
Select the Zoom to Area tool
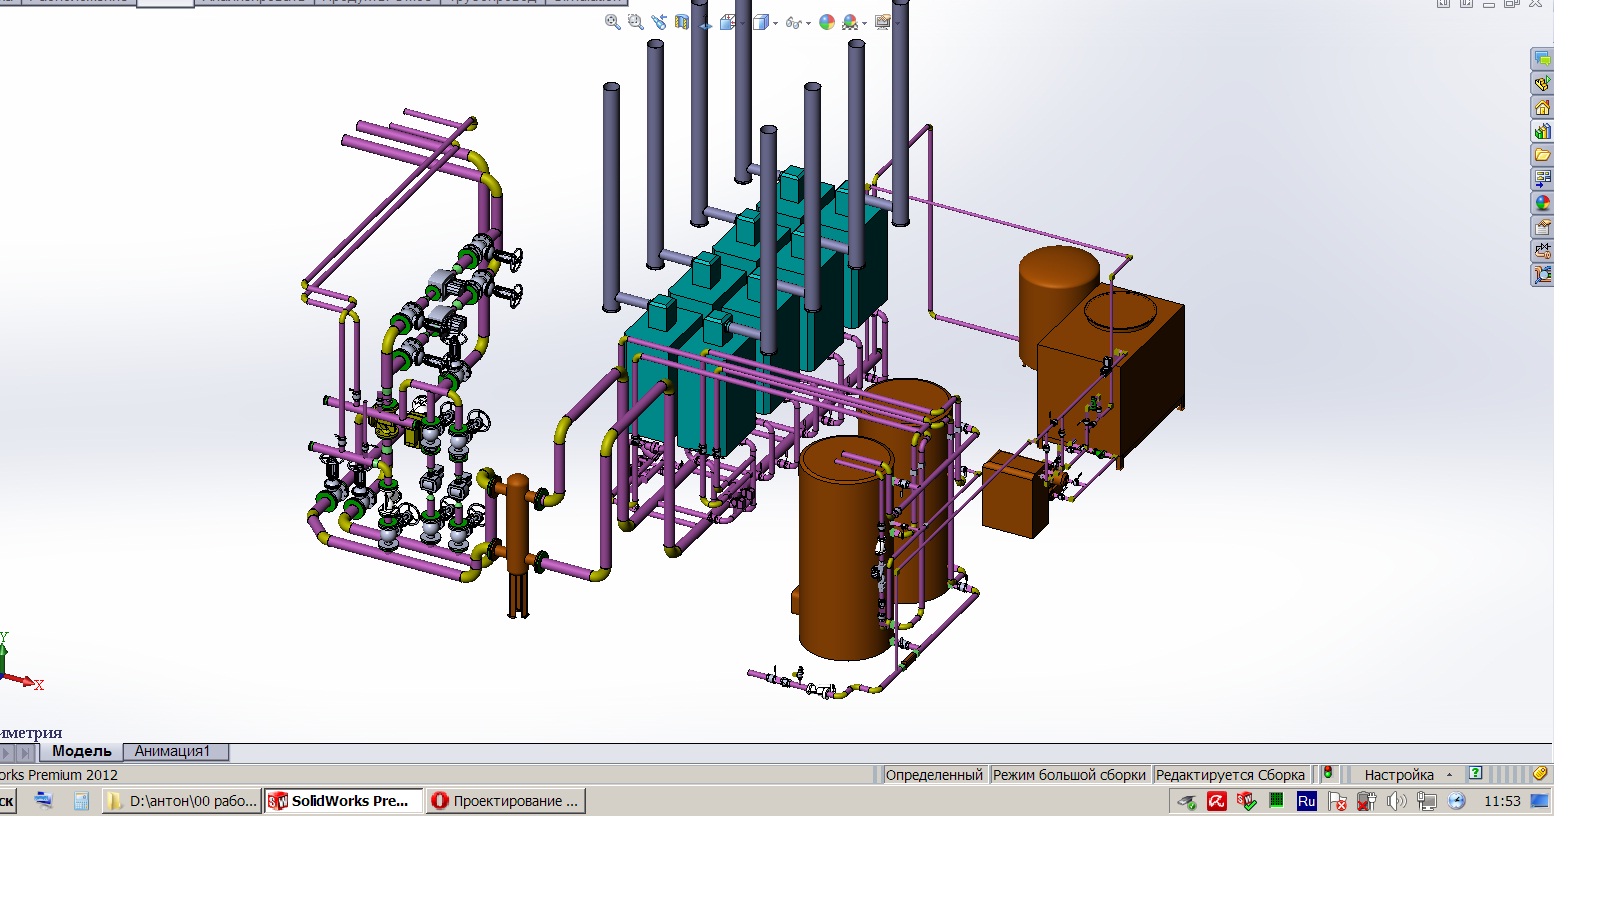(x=635, y=22)
